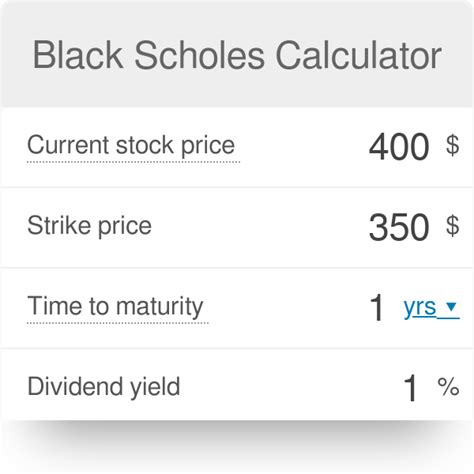Click the dollar sign beside 350
474x474 pixels.
coord(452,226)
